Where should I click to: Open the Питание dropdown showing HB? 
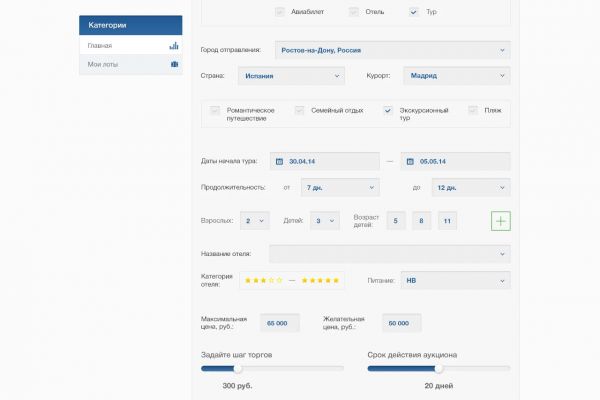pyautogui.click(x=455, y=281)
